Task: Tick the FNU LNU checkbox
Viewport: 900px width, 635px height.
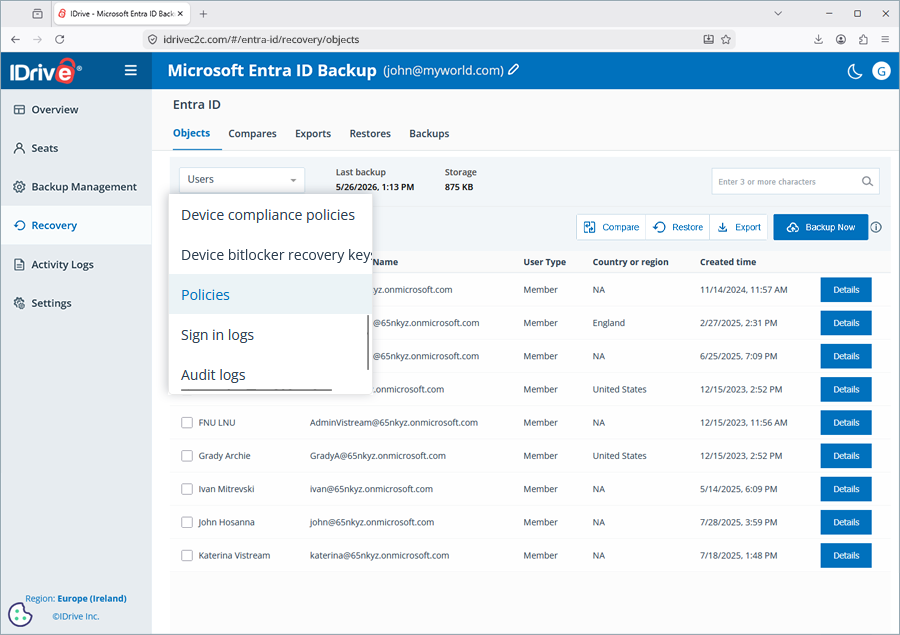Action: click(x=187, y=423)
